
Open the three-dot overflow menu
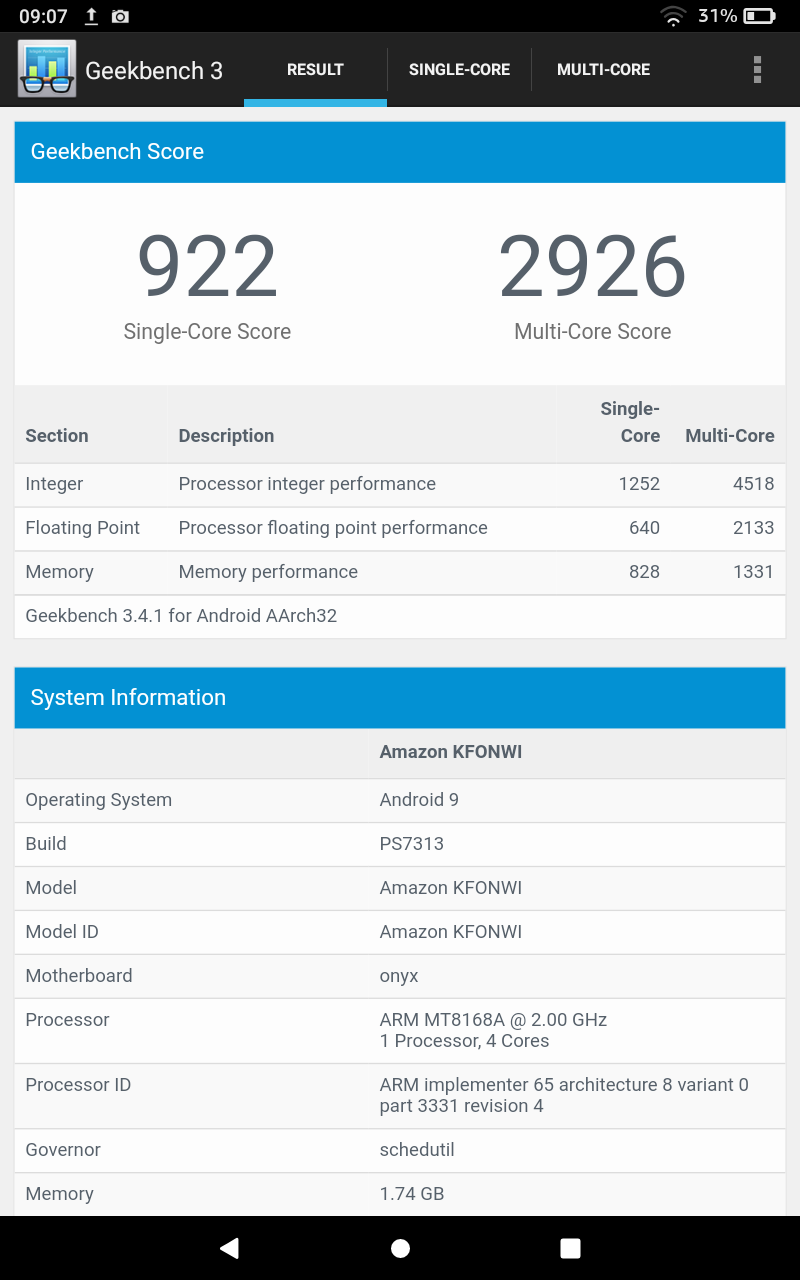point(757,69)
